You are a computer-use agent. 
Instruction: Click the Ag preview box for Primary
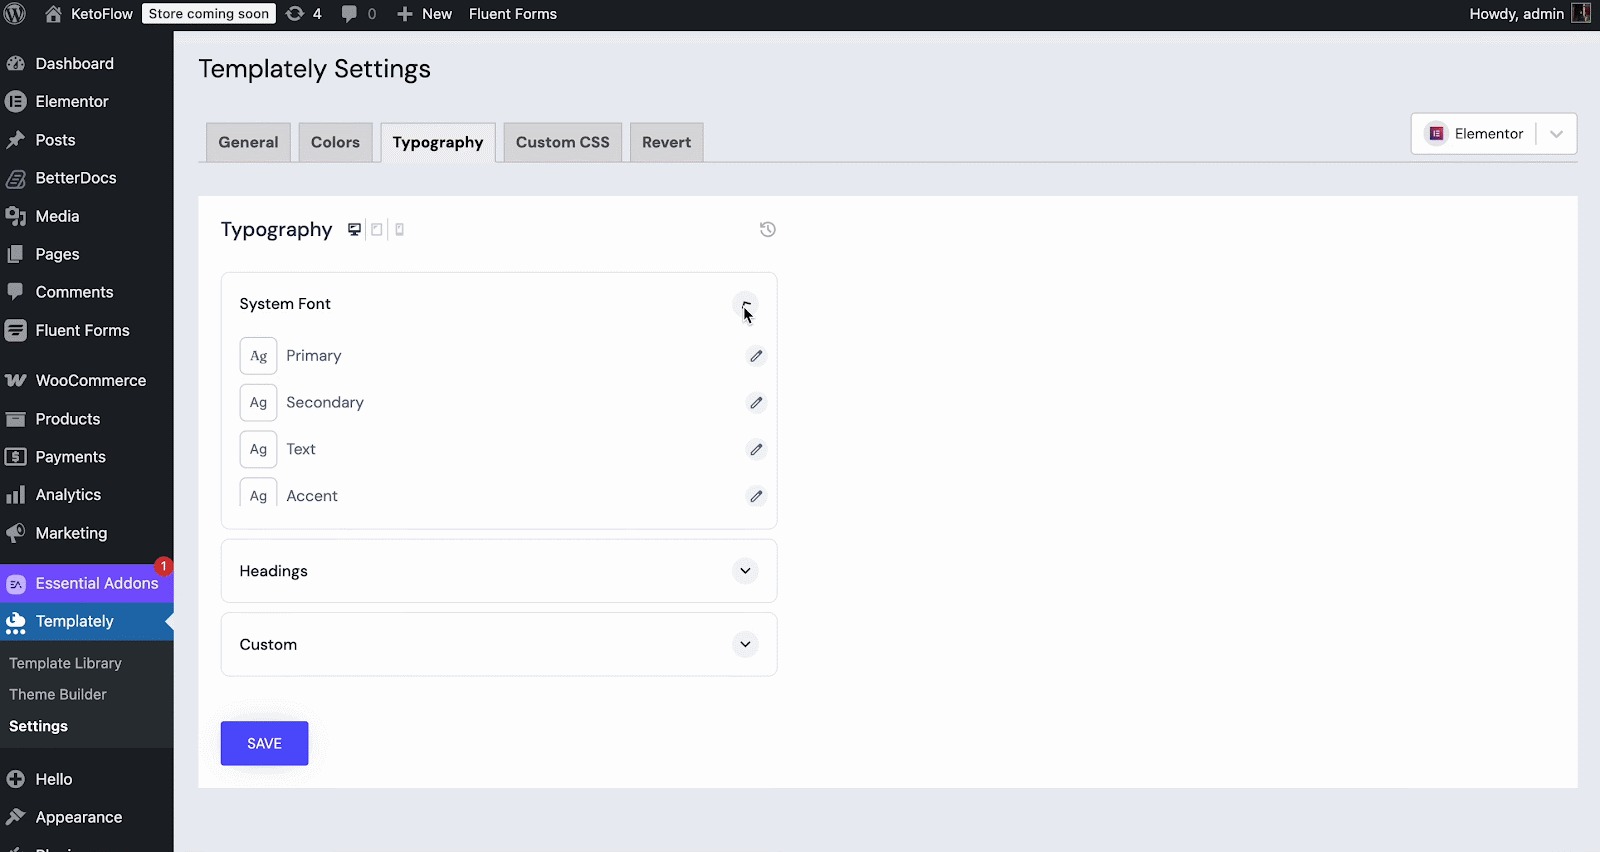coord(258,356)
